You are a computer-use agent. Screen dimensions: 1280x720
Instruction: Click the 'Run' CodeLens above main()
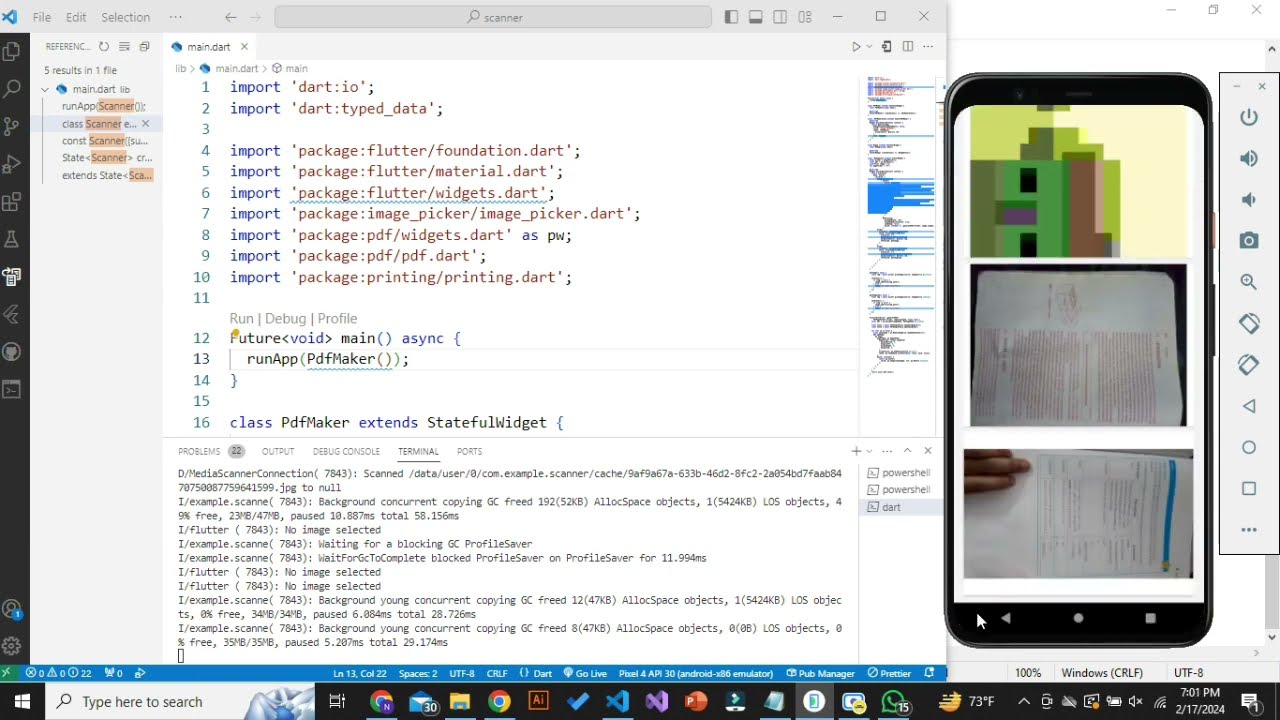241,318
